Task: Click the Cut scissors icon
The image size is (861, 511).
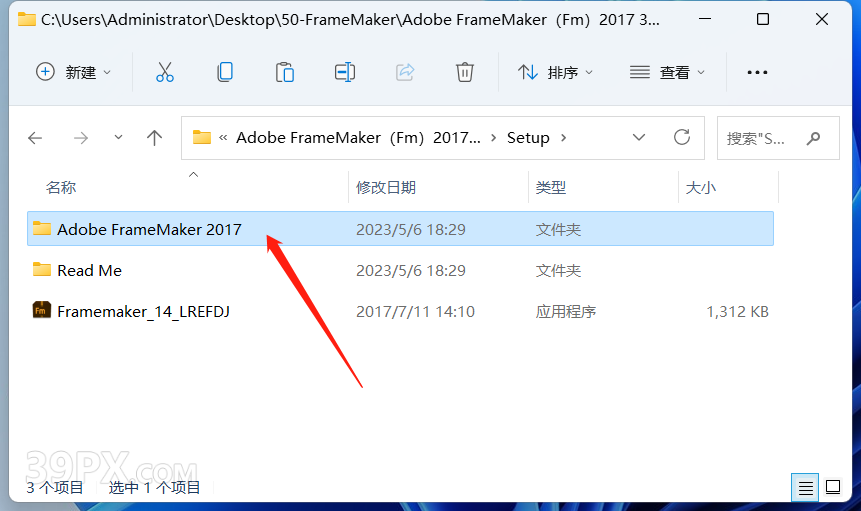Action: tap(164, 72)
